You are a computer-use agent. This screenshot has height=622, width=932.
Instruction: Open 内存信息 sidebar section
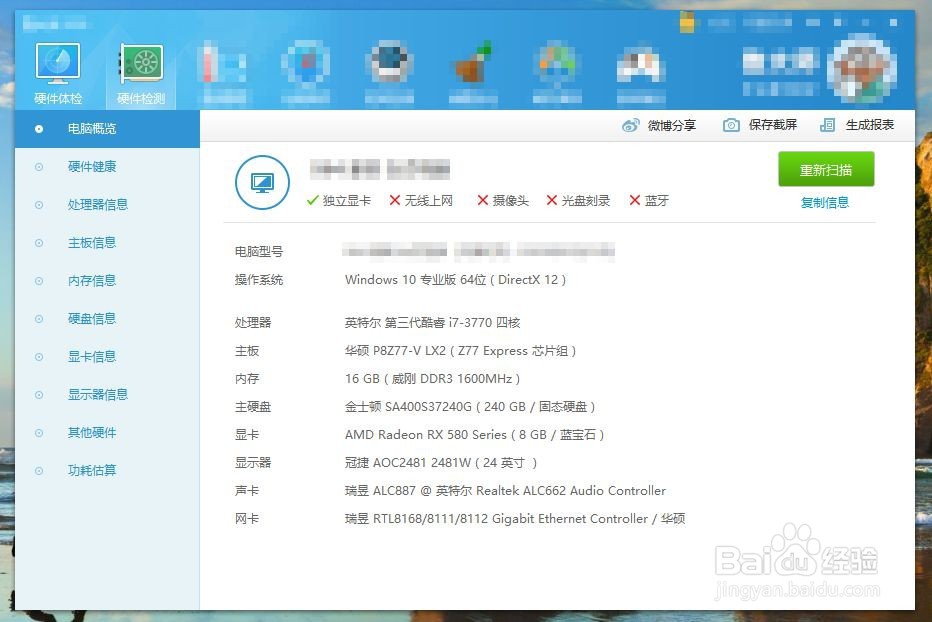[x=107, y=281]
